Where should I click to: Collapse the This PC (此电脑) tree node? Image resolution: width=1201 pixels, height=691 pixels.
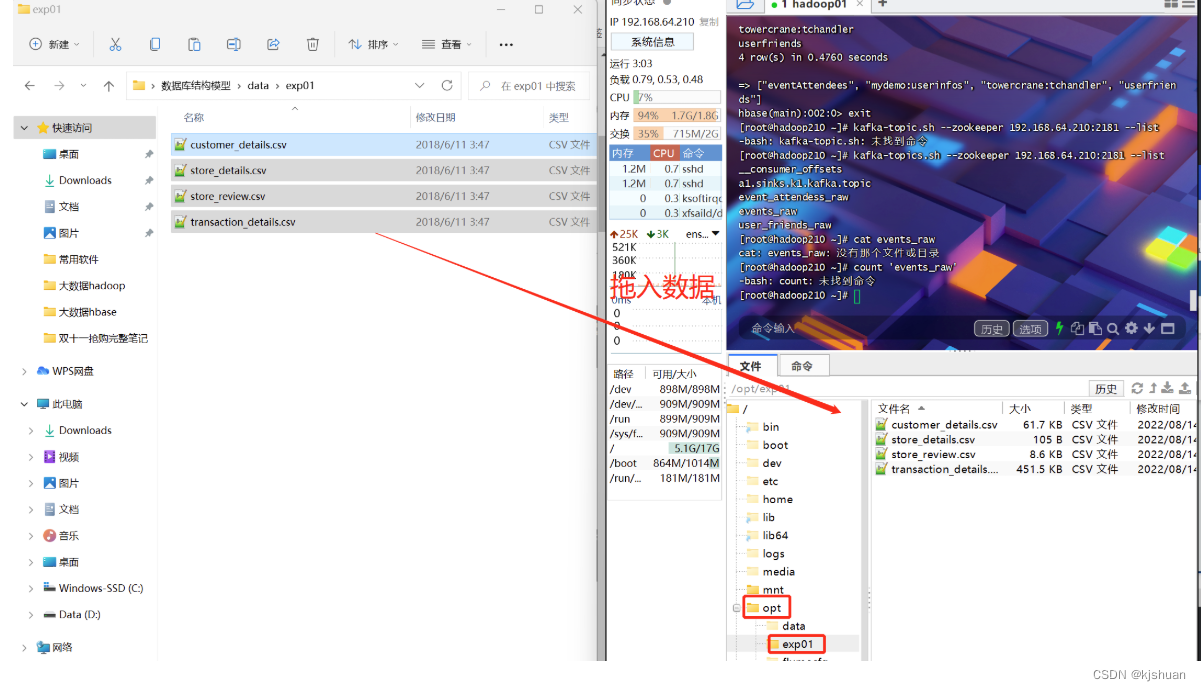tap(24, 404)
